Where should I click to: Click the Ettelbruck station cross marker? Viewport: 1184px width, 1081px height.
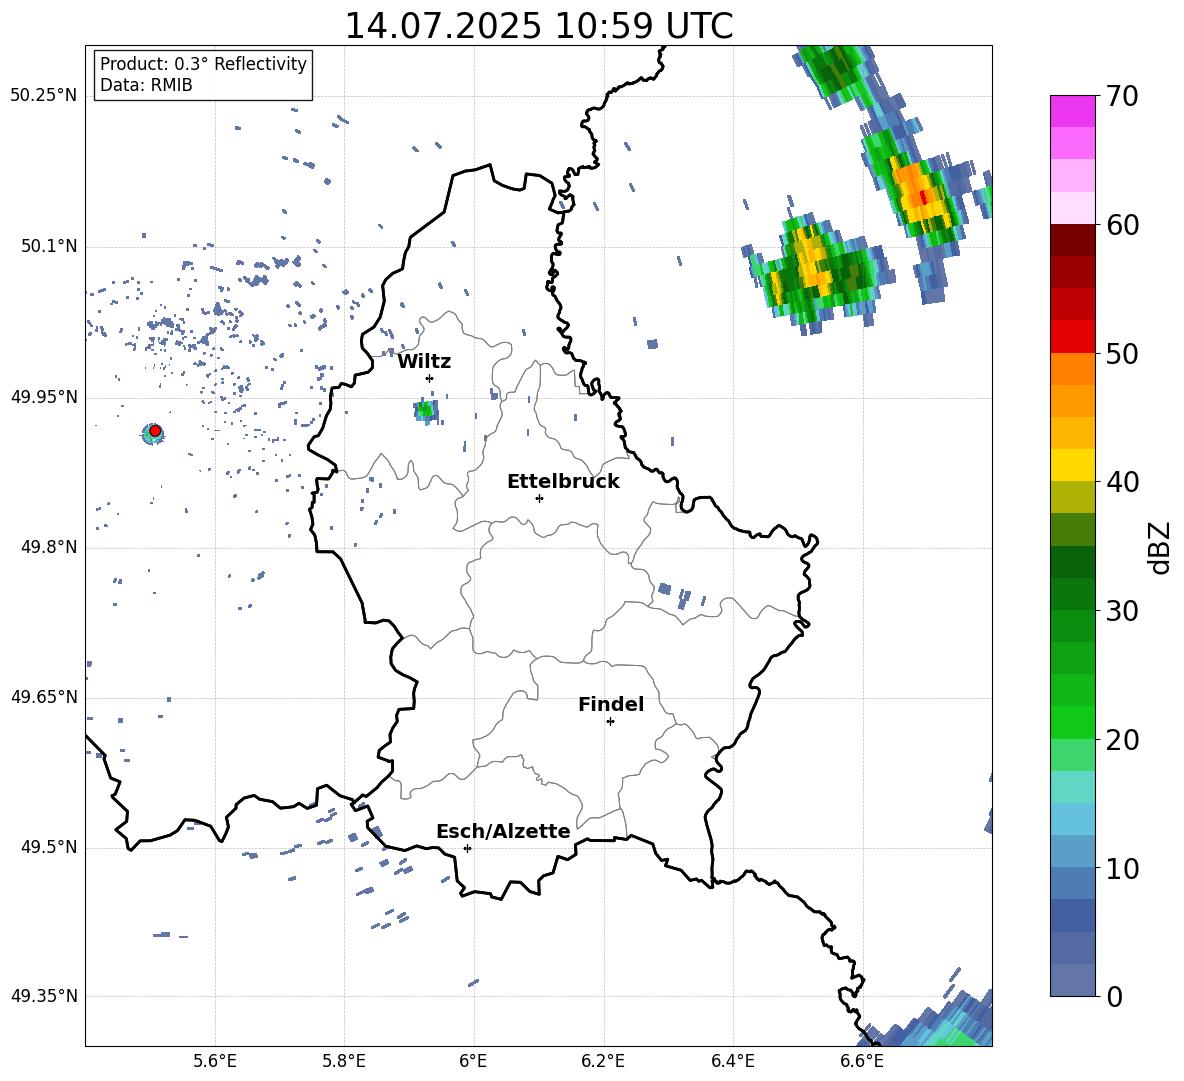coord(539,498)
